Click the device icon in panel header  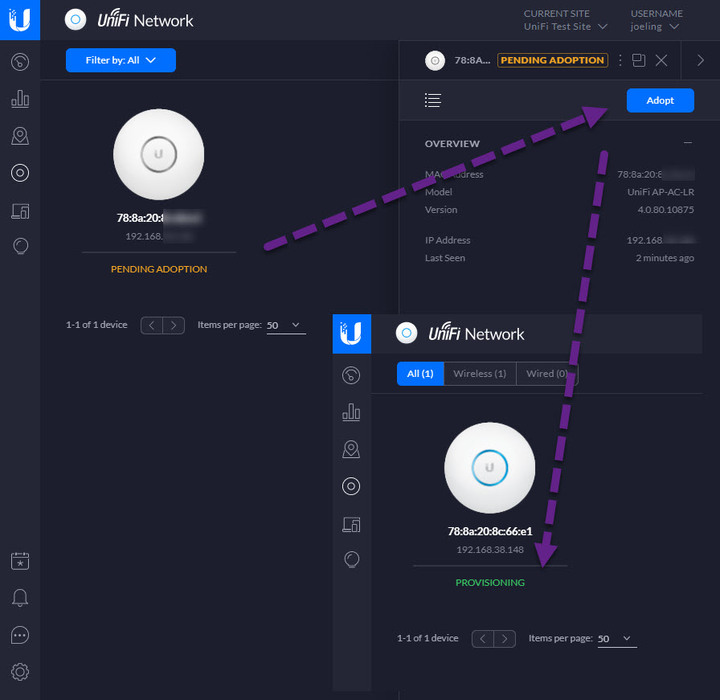(x=435, y=60)
